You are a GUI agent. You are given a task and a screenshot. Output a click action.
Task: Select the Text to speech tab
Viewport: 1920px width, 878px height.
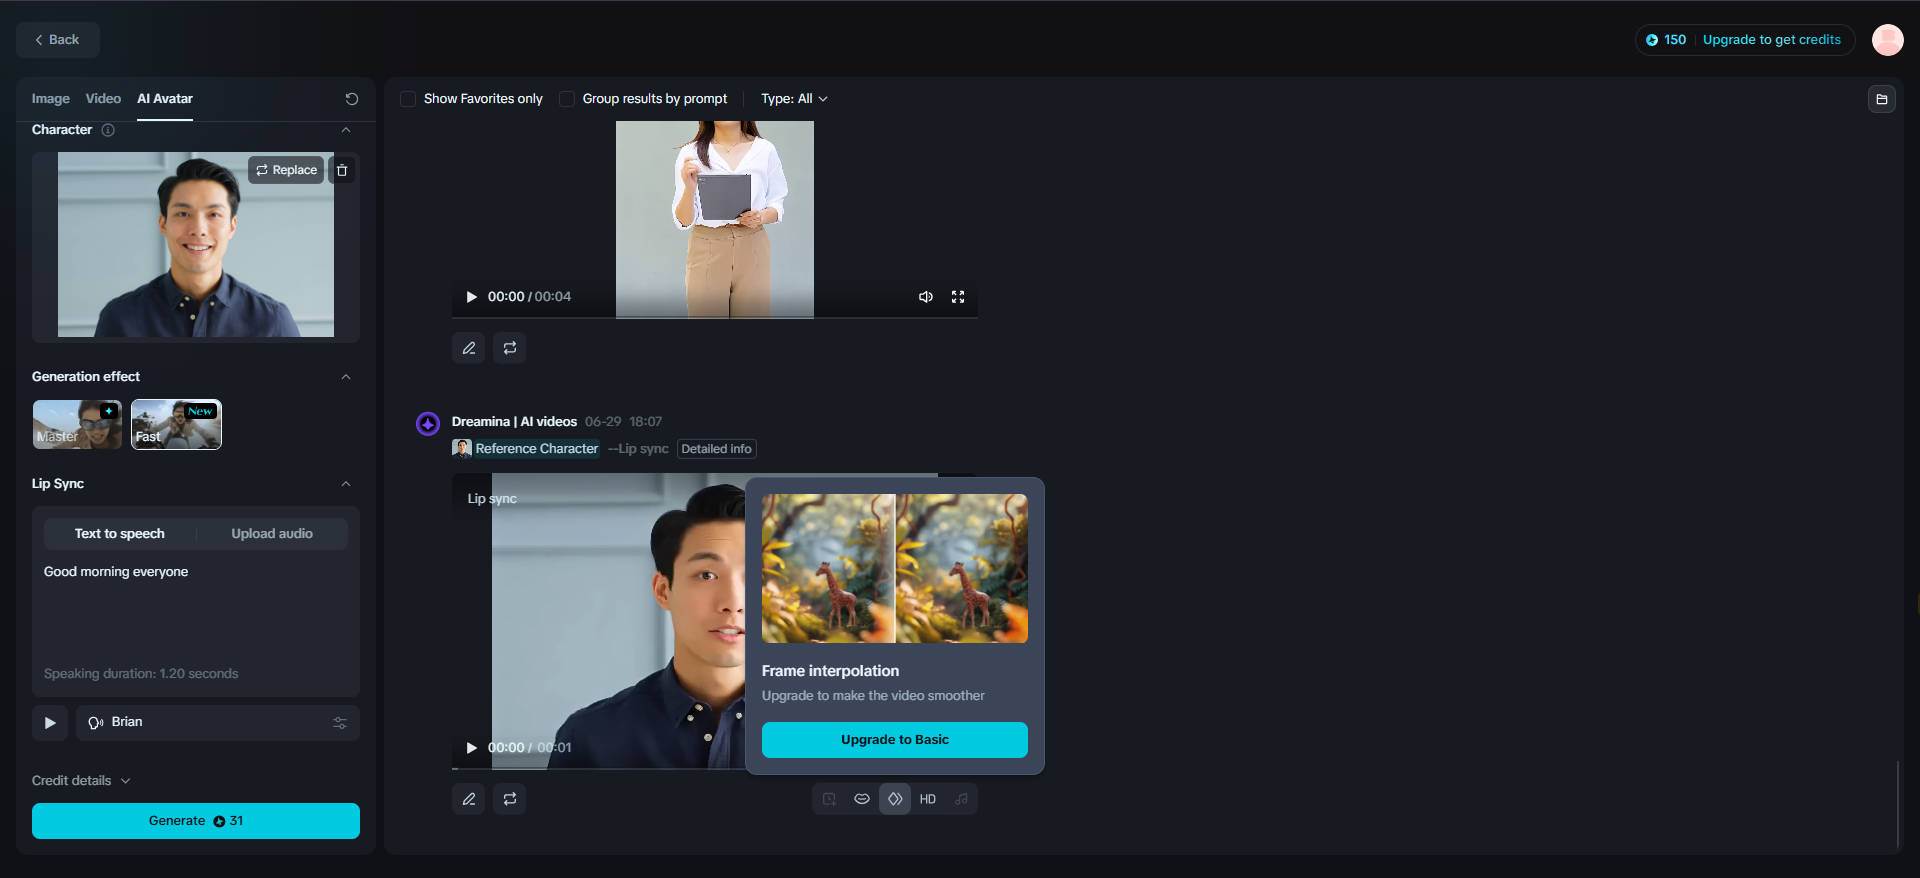120,534
